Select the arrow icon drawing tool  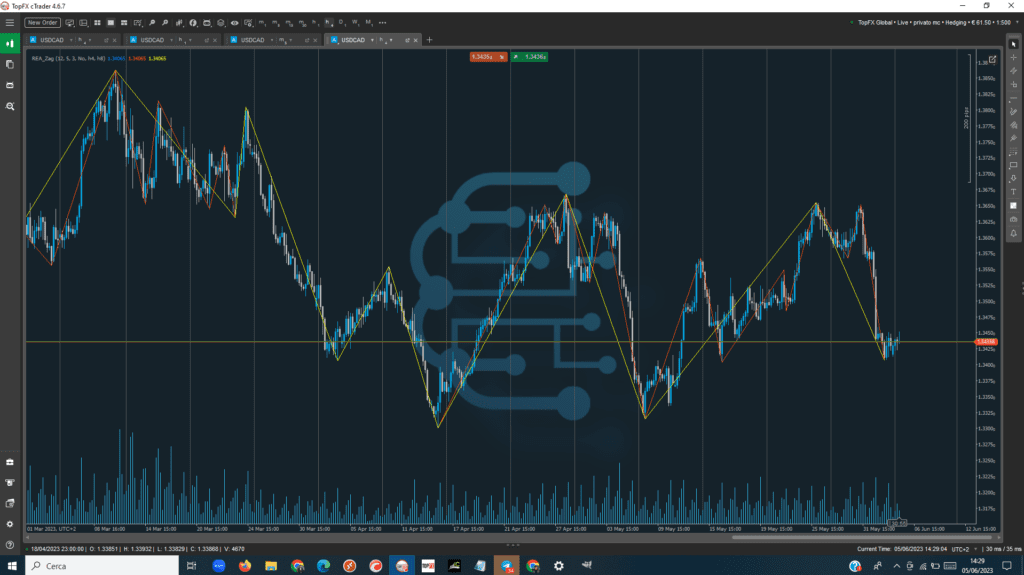tap(1014, 178)
